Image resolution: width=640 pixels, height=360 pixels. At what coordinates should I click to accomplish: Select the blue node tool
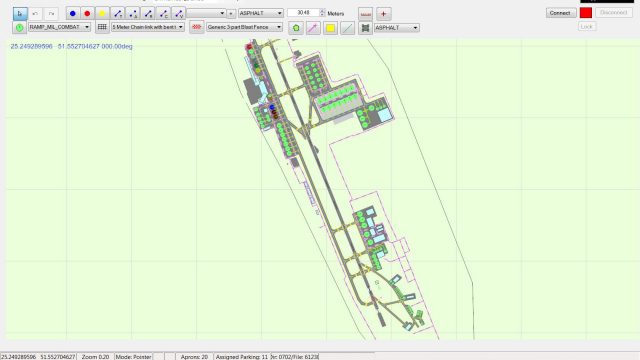point(73,13)
